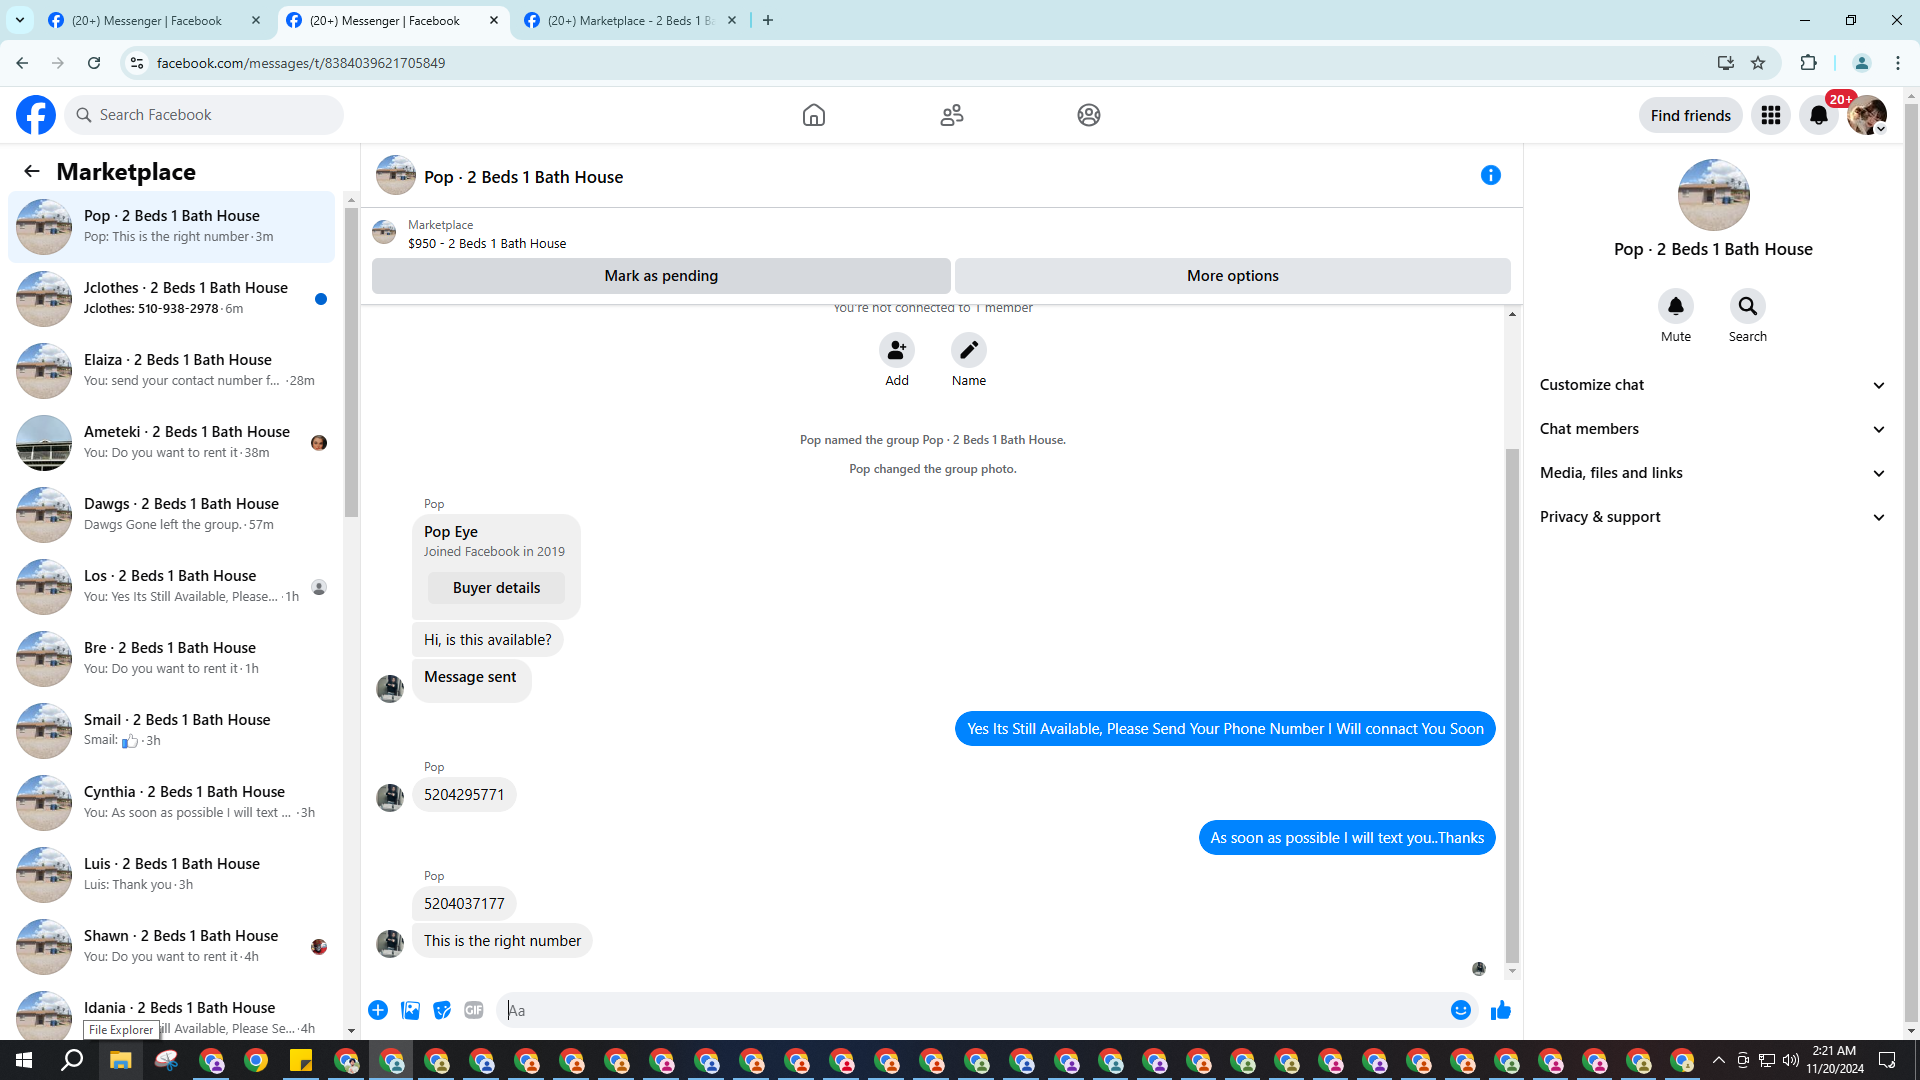Open Windows taskbar search
Screen dimensions: 1920x1080
pyautogui.click(x=72, y=1060)
